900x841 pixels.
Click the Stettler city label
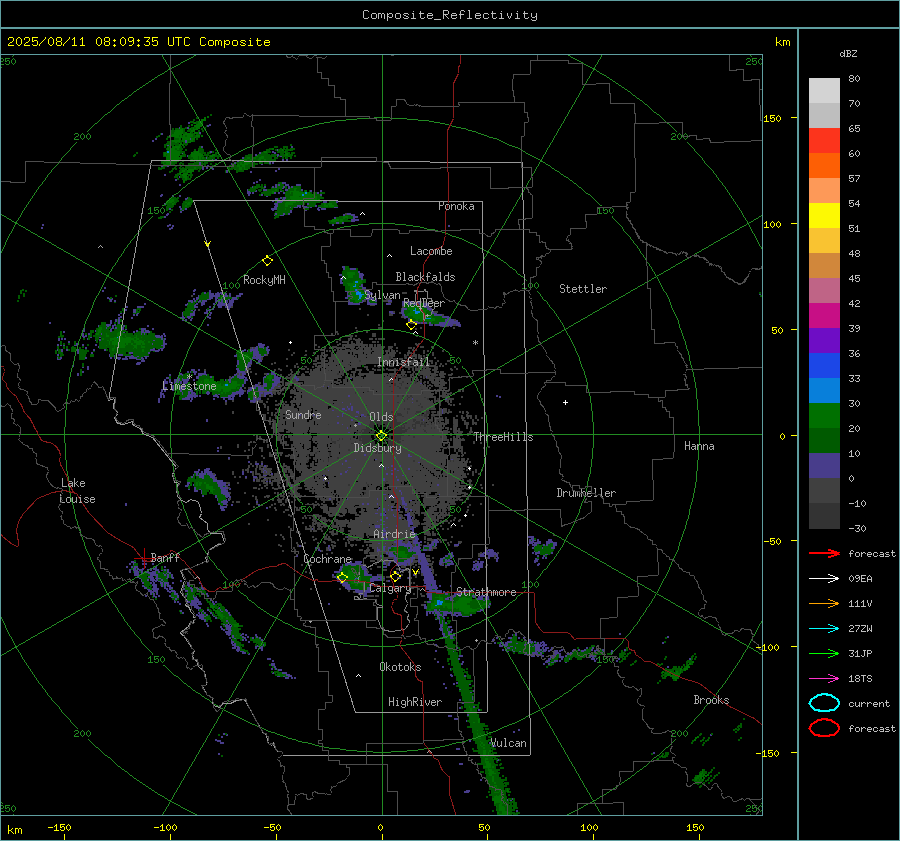pos(583,289)
